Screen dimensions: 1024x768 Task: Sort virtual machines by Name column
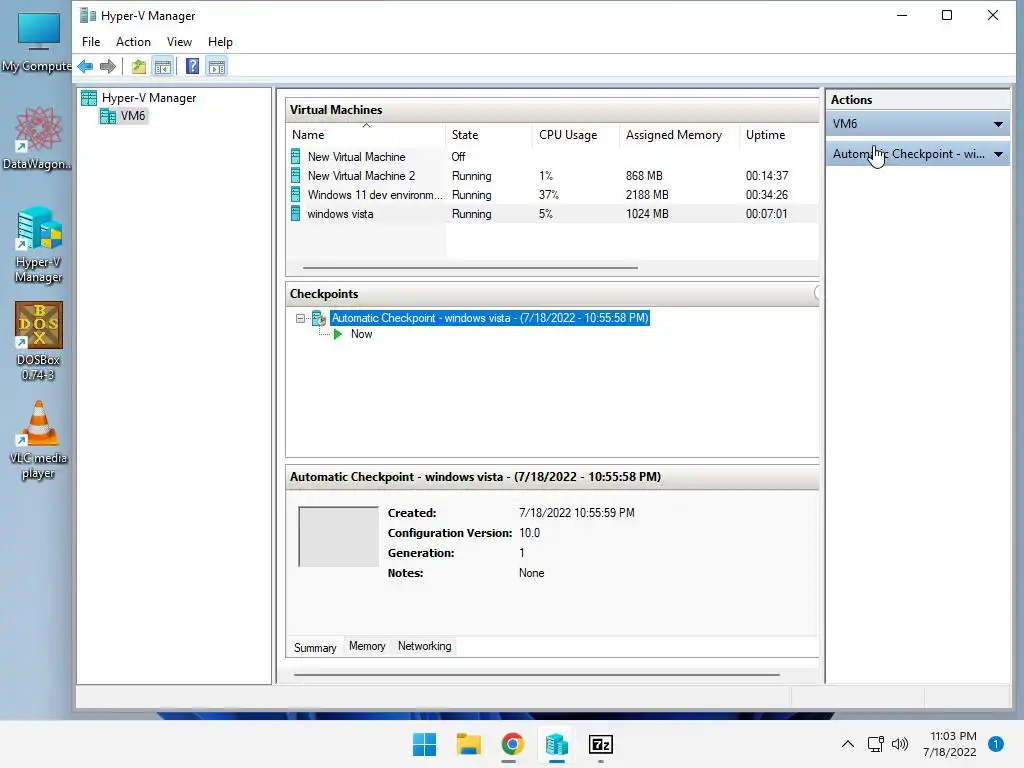(x=366, y=135)
